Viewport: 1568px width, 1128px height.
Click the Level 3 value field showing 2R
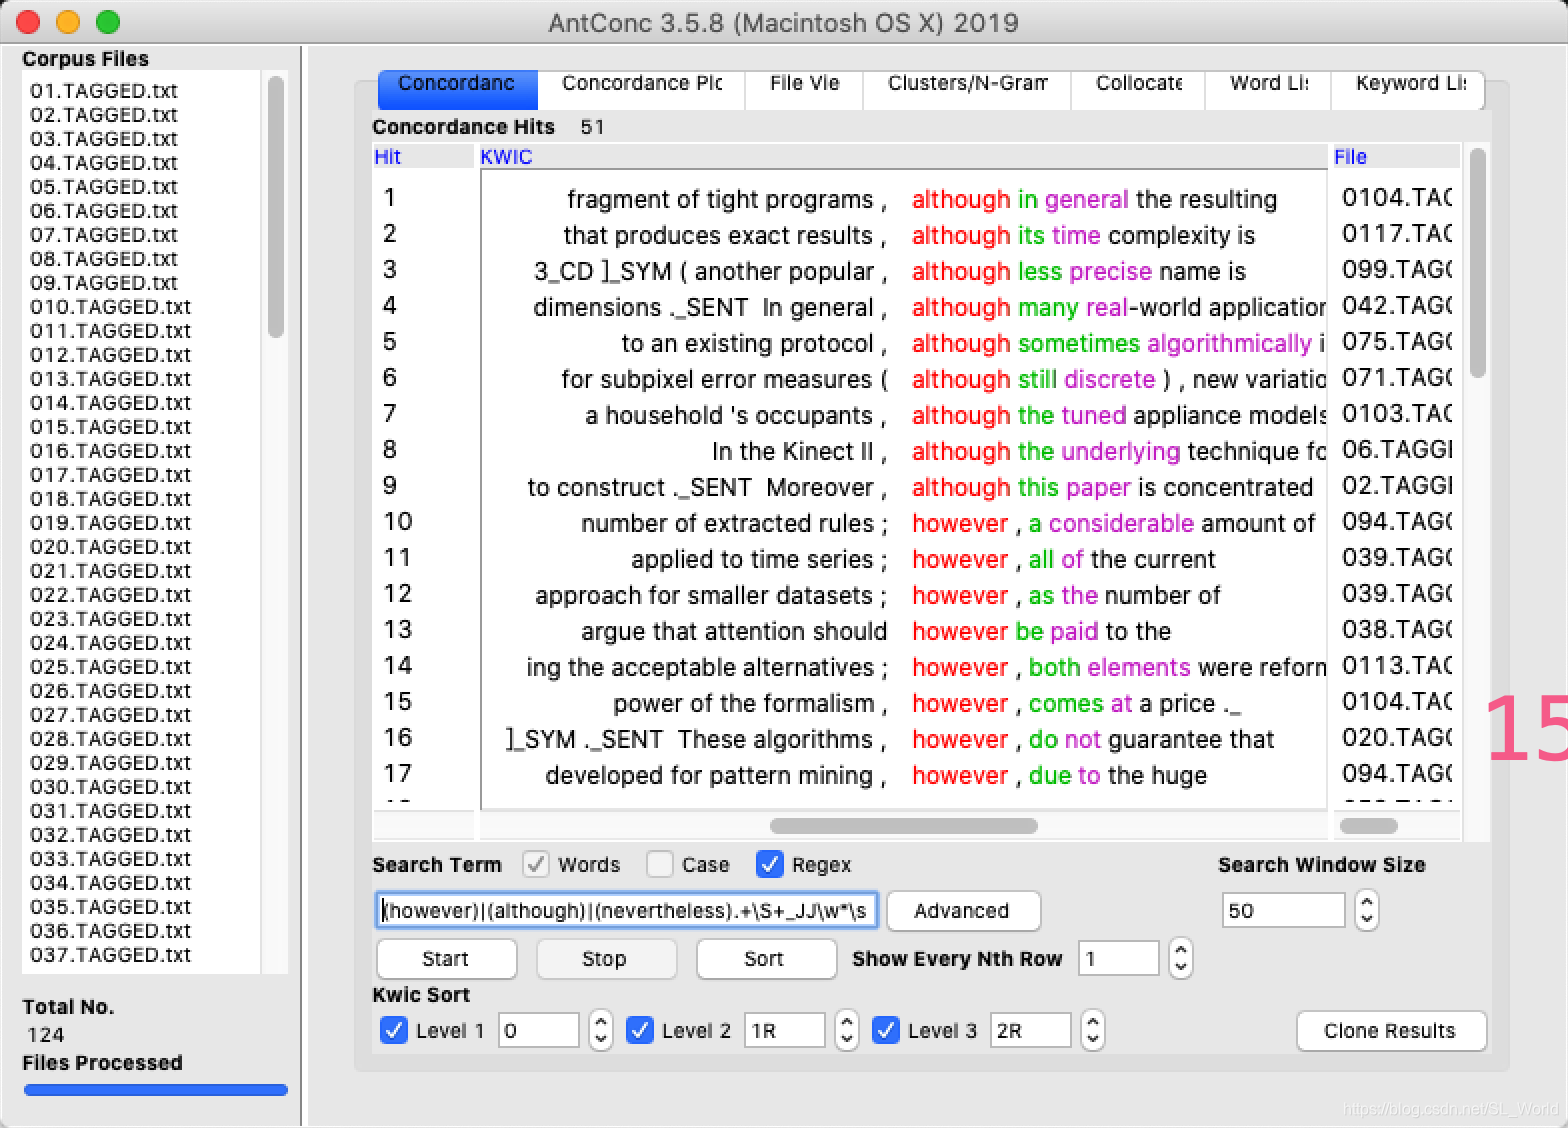pos(1031,1030)
